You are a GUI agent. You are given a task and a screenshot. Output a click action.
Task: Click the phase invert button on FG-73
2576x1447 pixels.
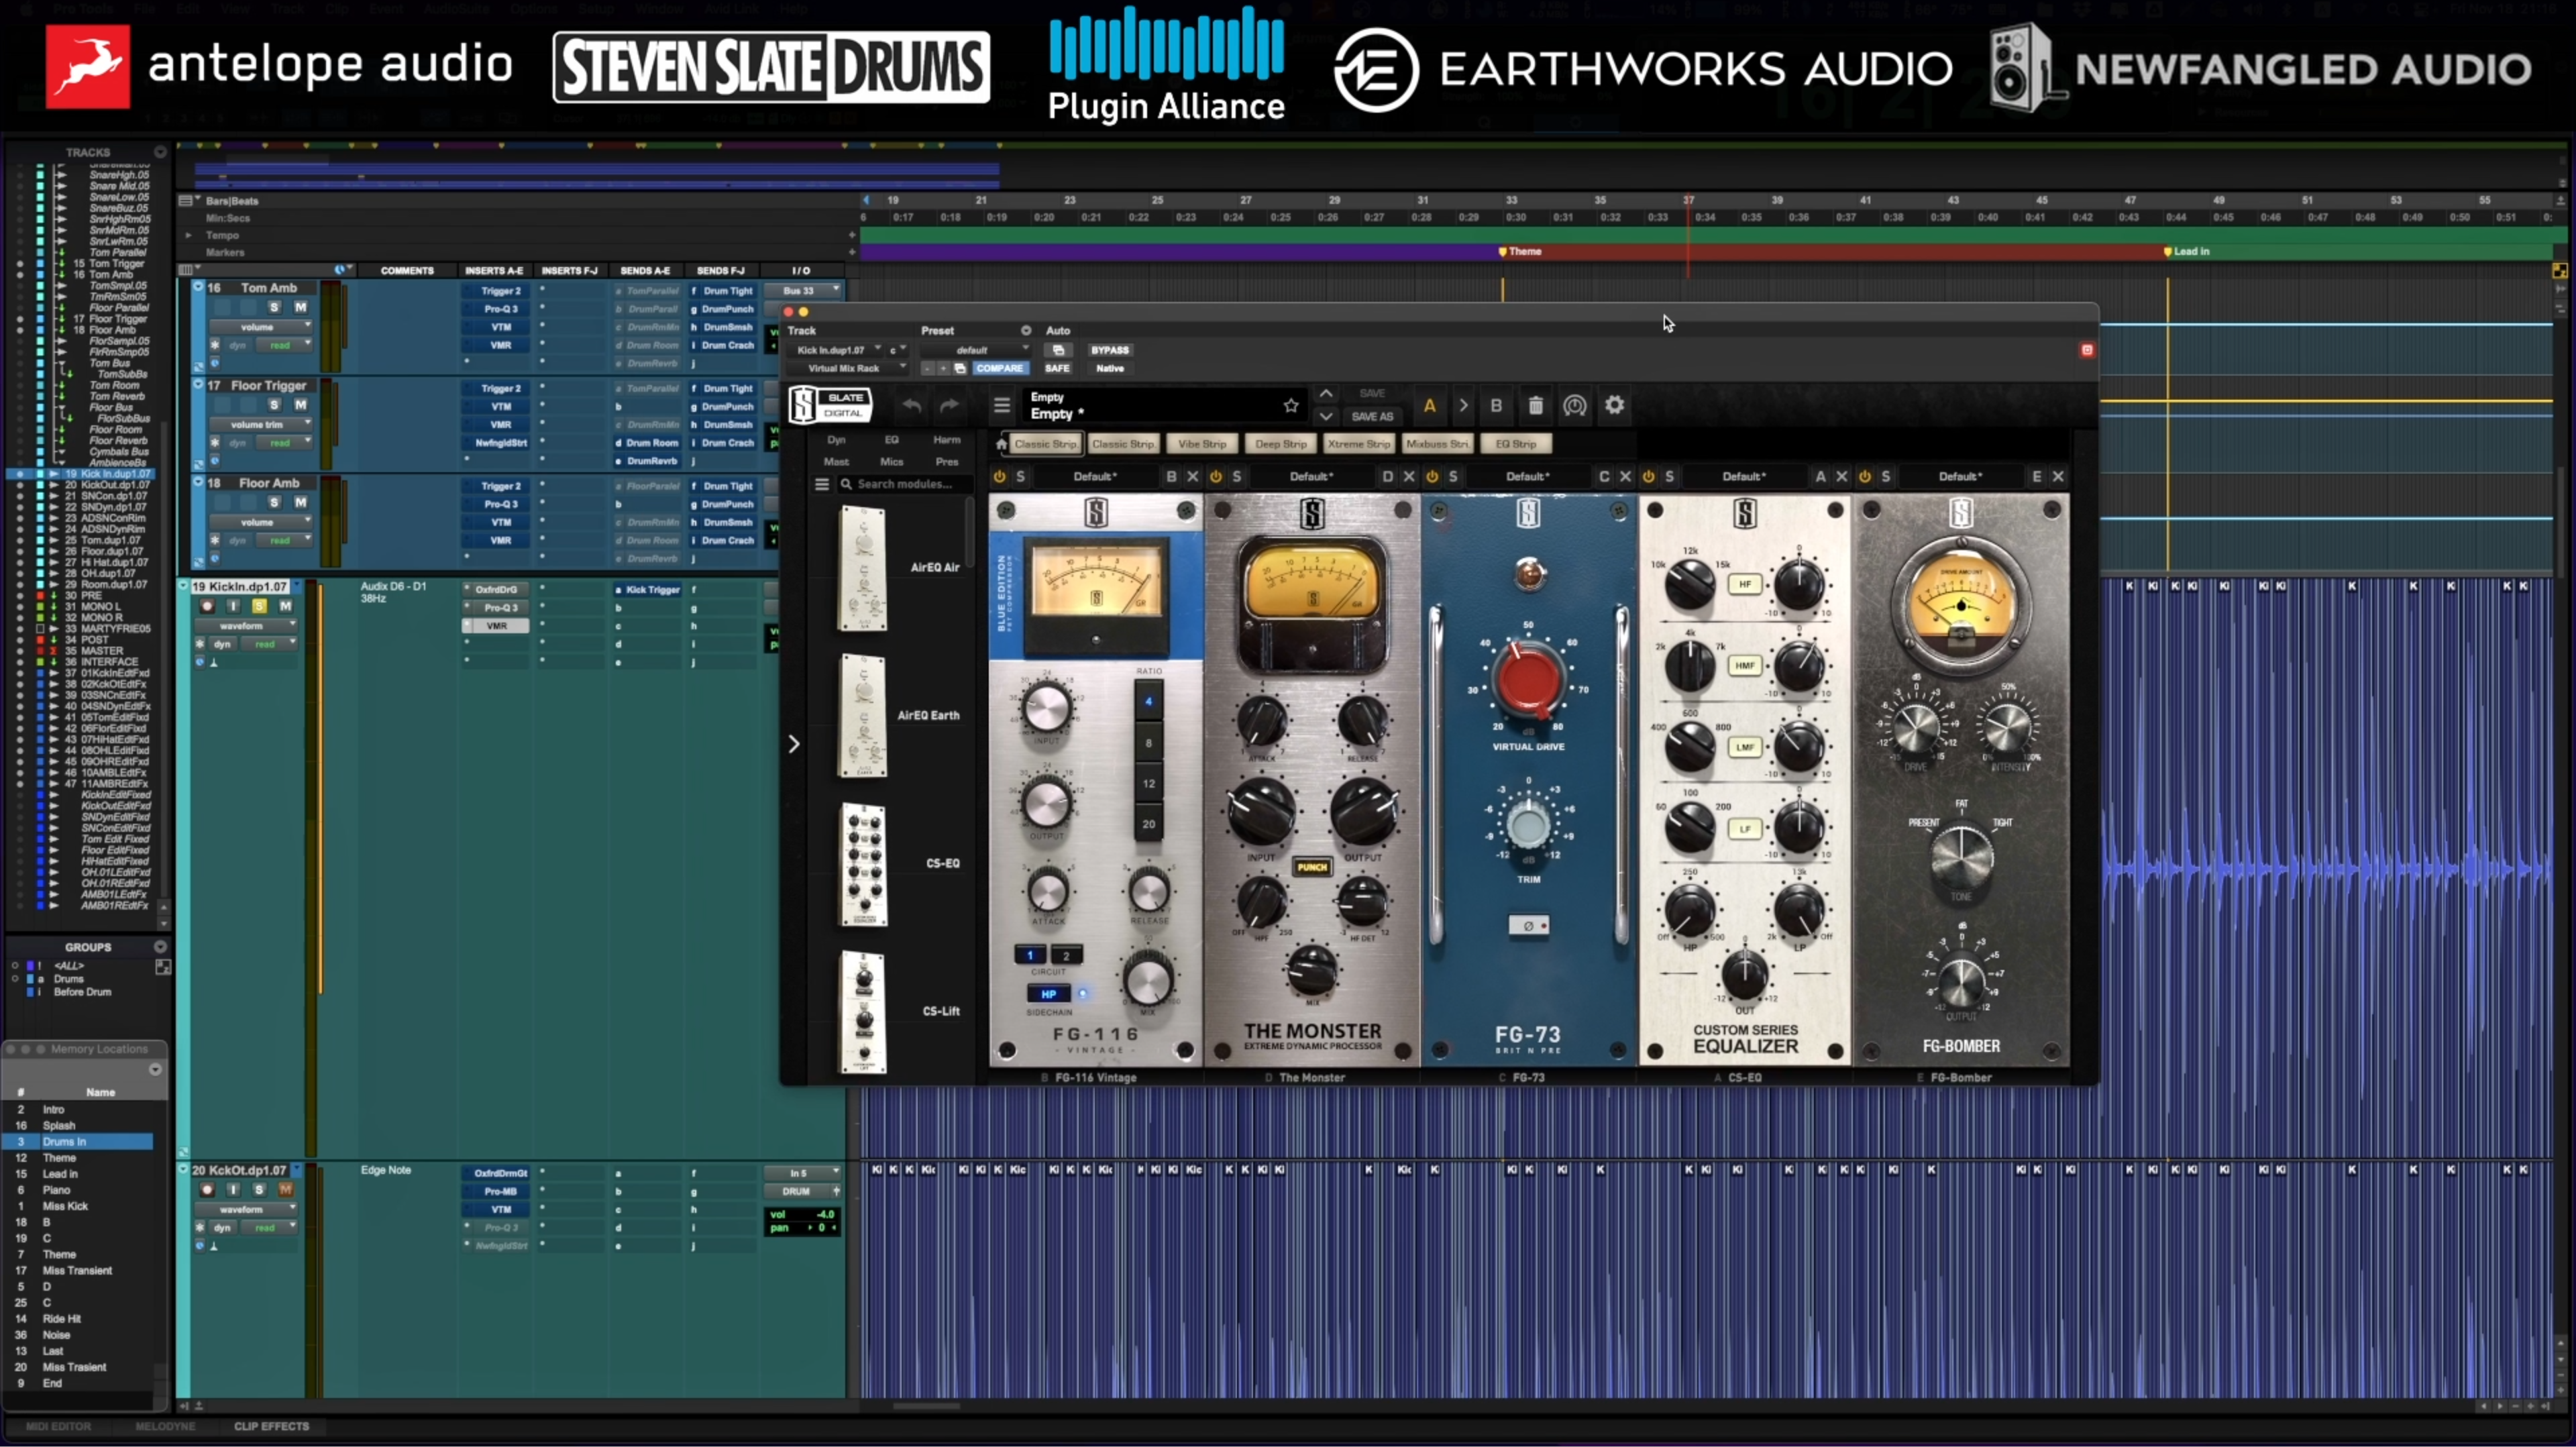coord(1528,925)
